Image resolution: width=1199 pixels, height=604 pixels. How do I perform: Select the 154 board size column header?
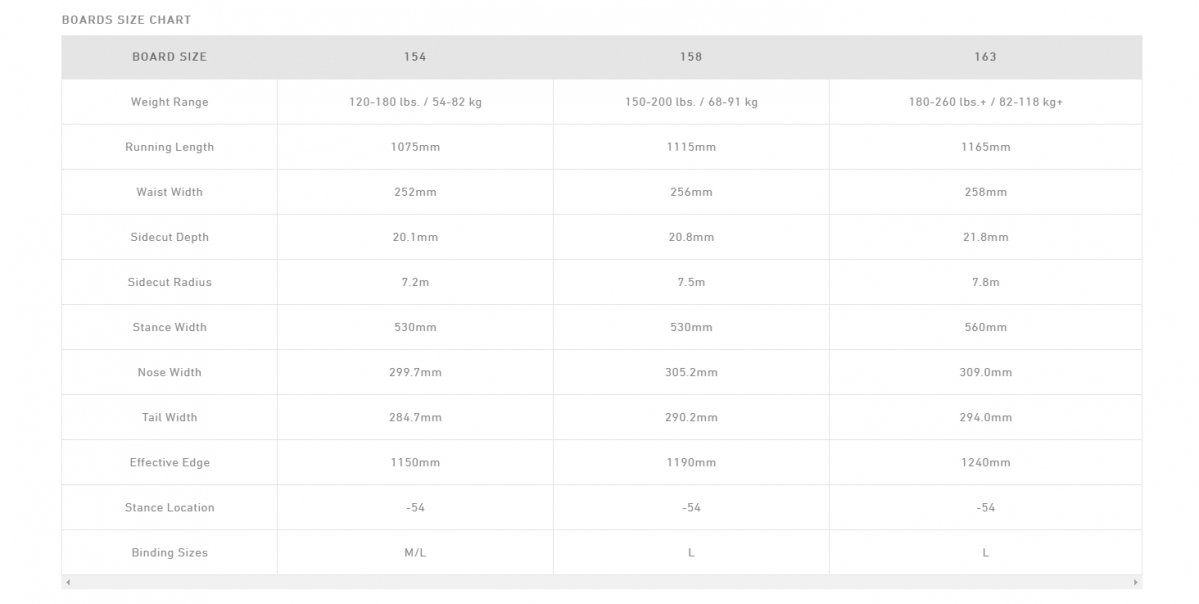[415, 57]
